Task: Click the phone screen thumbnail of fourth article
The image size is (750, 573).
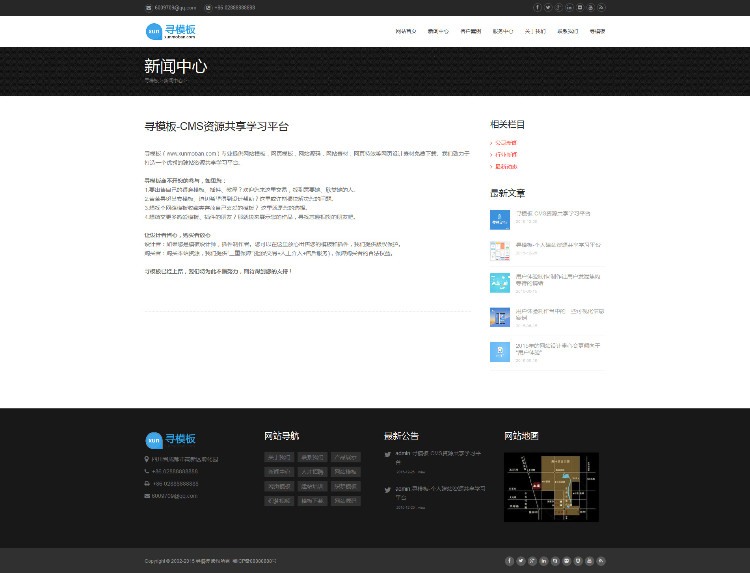Action: 500,317
